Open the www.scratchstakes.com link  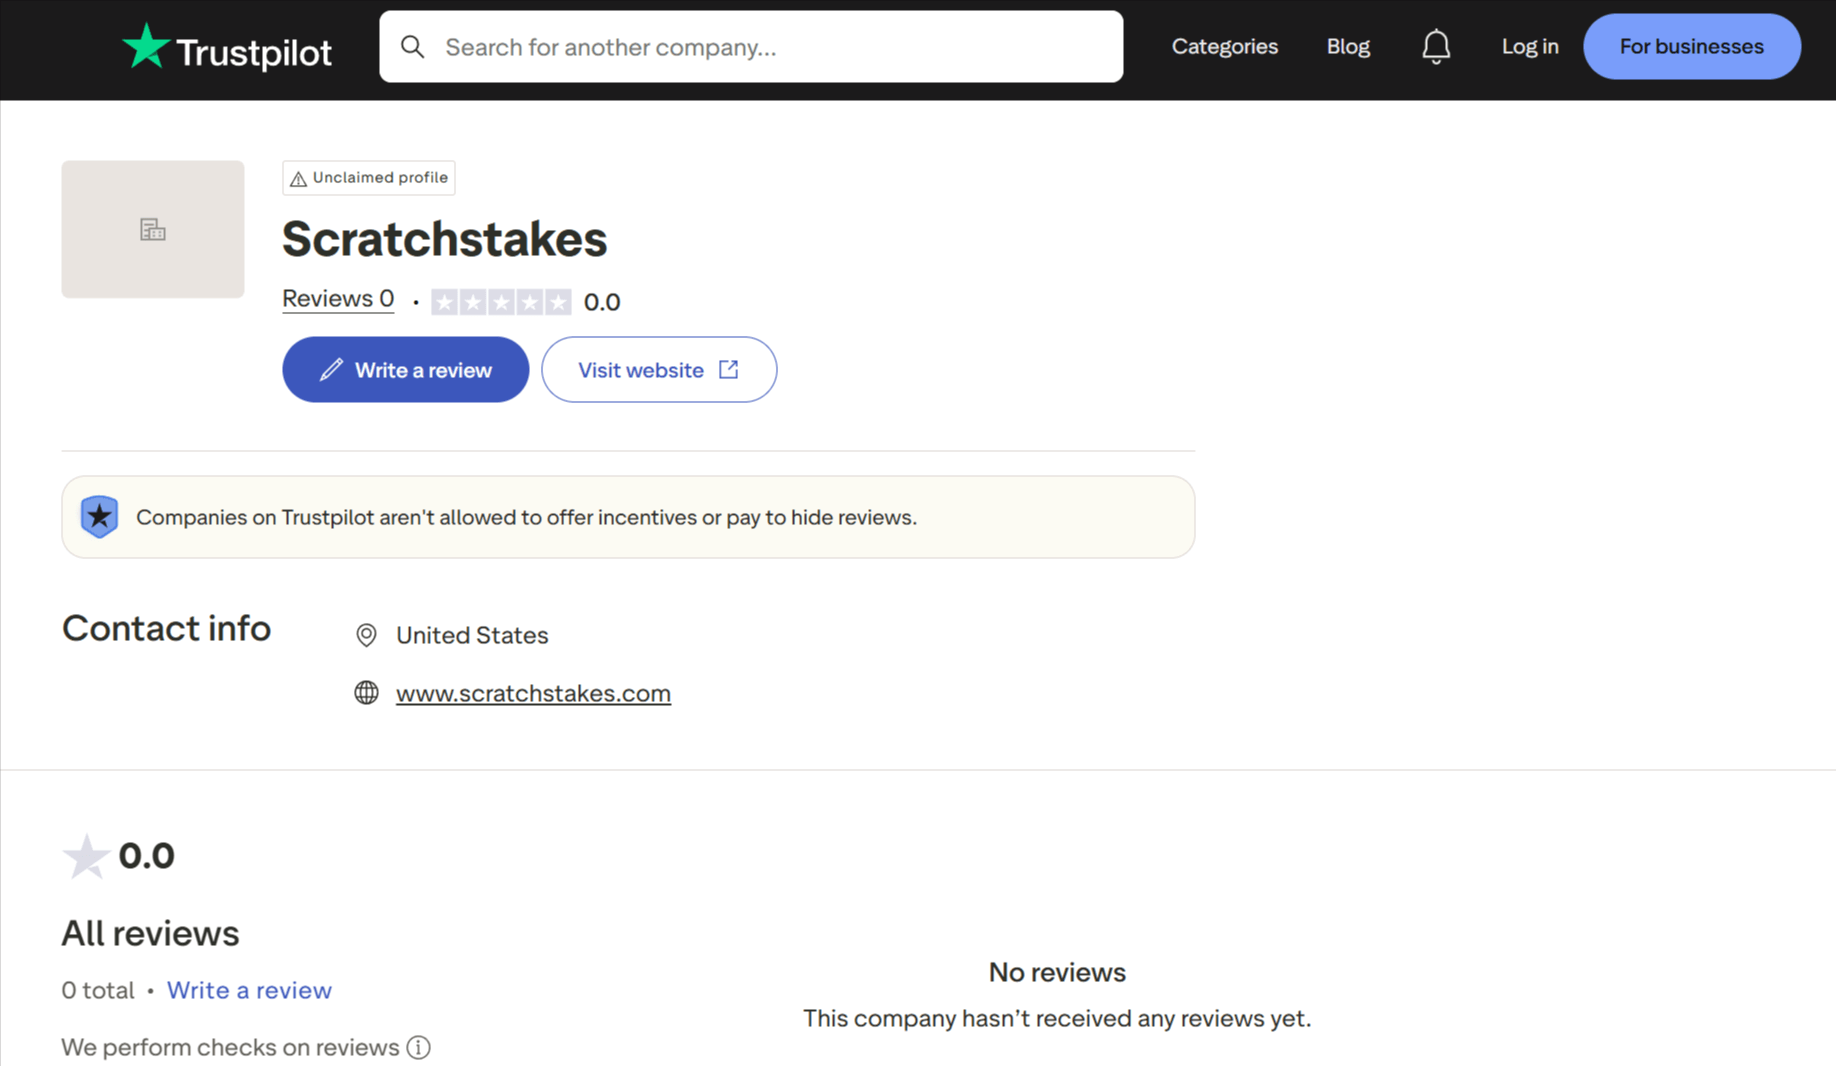[533, 693]
